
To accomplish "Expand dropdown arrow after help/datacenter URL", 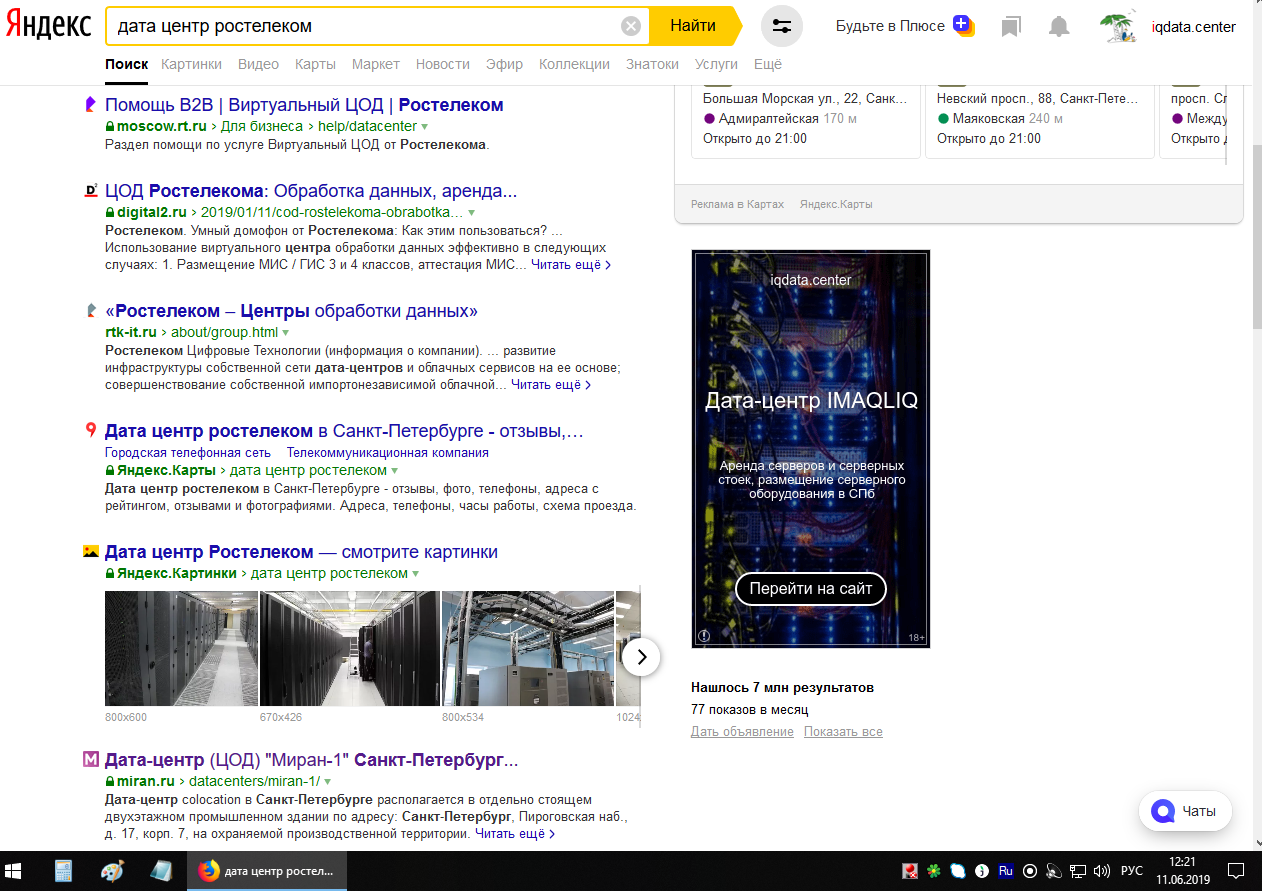I will tap(425, 127).
